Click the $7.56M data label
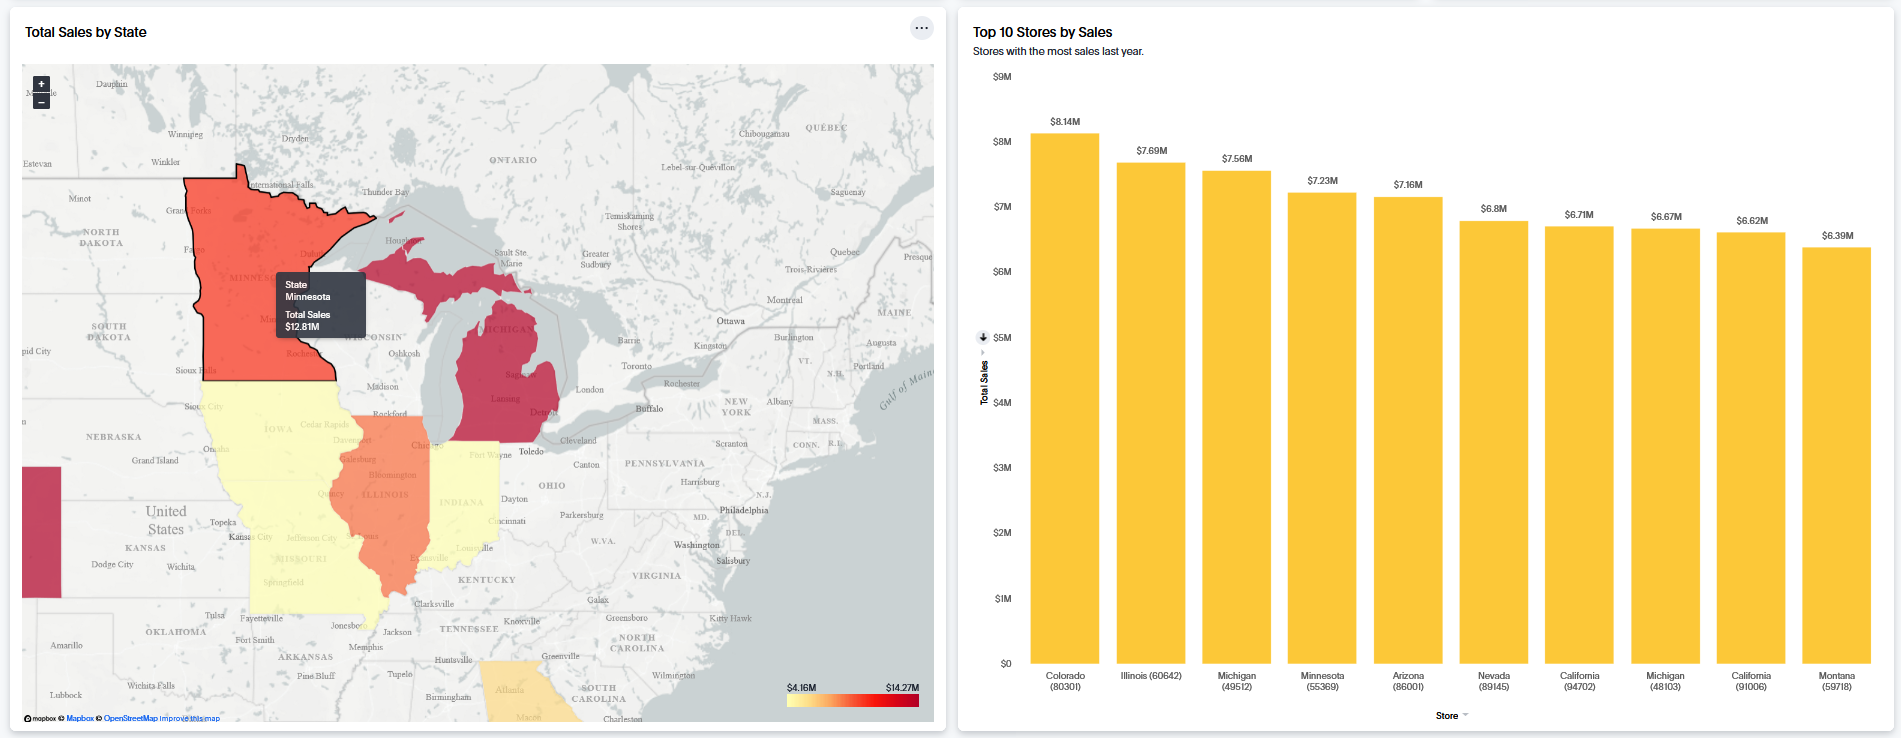The image size is (1901, 738). click(1237, 159)
